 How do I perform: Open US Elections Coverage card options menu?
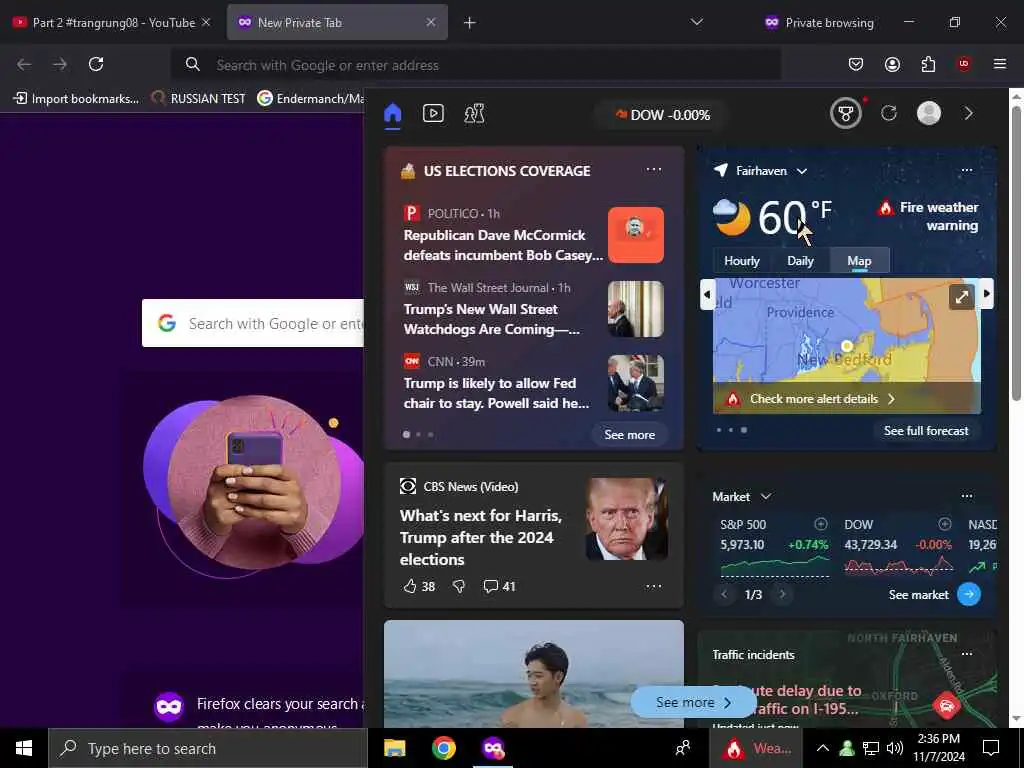654,170
